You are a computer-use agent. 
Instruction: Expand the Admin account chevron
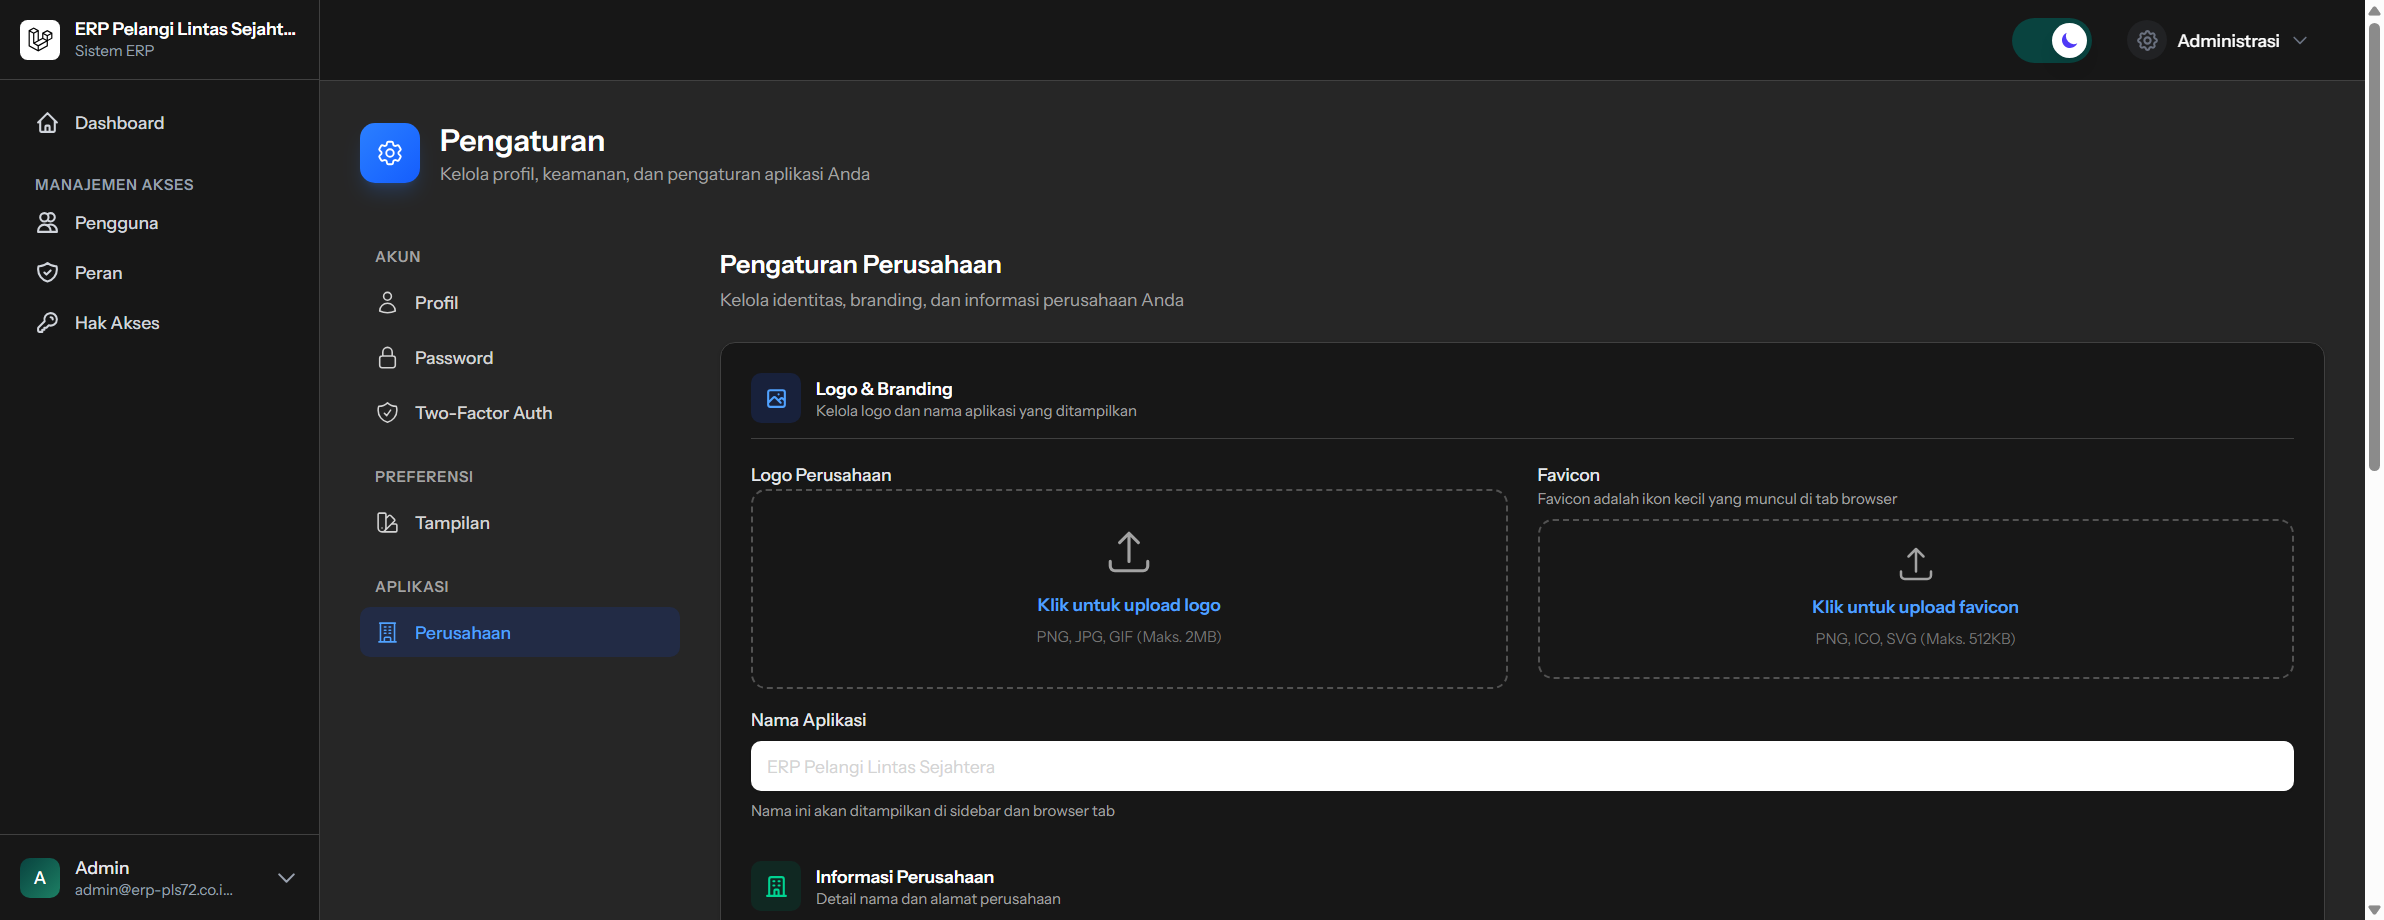pos(286,878)
